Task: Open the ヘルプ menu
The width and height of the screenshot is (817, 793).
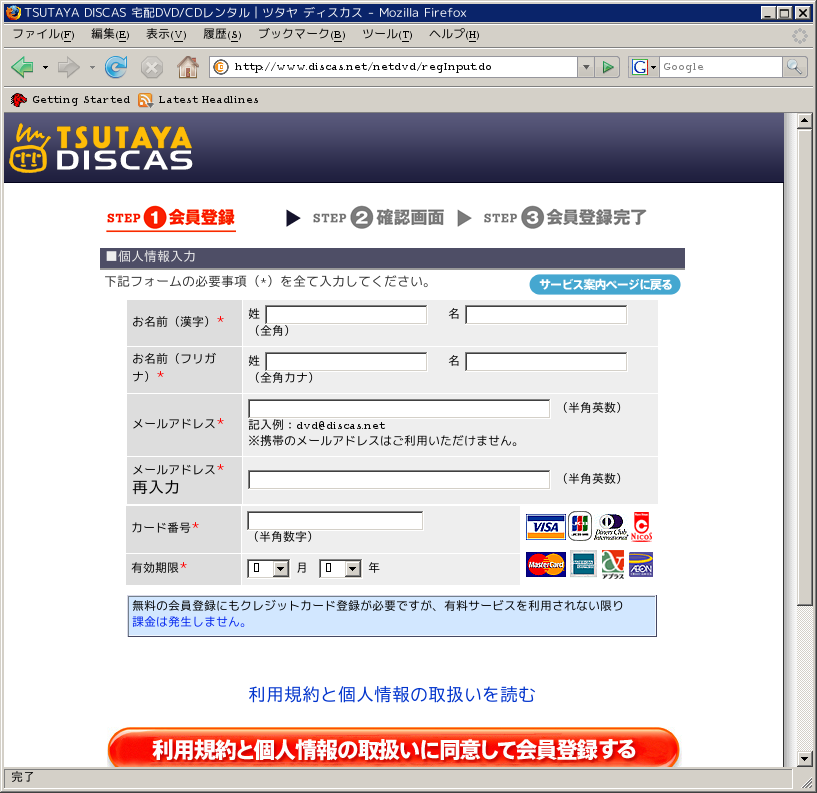Action: click(454, 34)
